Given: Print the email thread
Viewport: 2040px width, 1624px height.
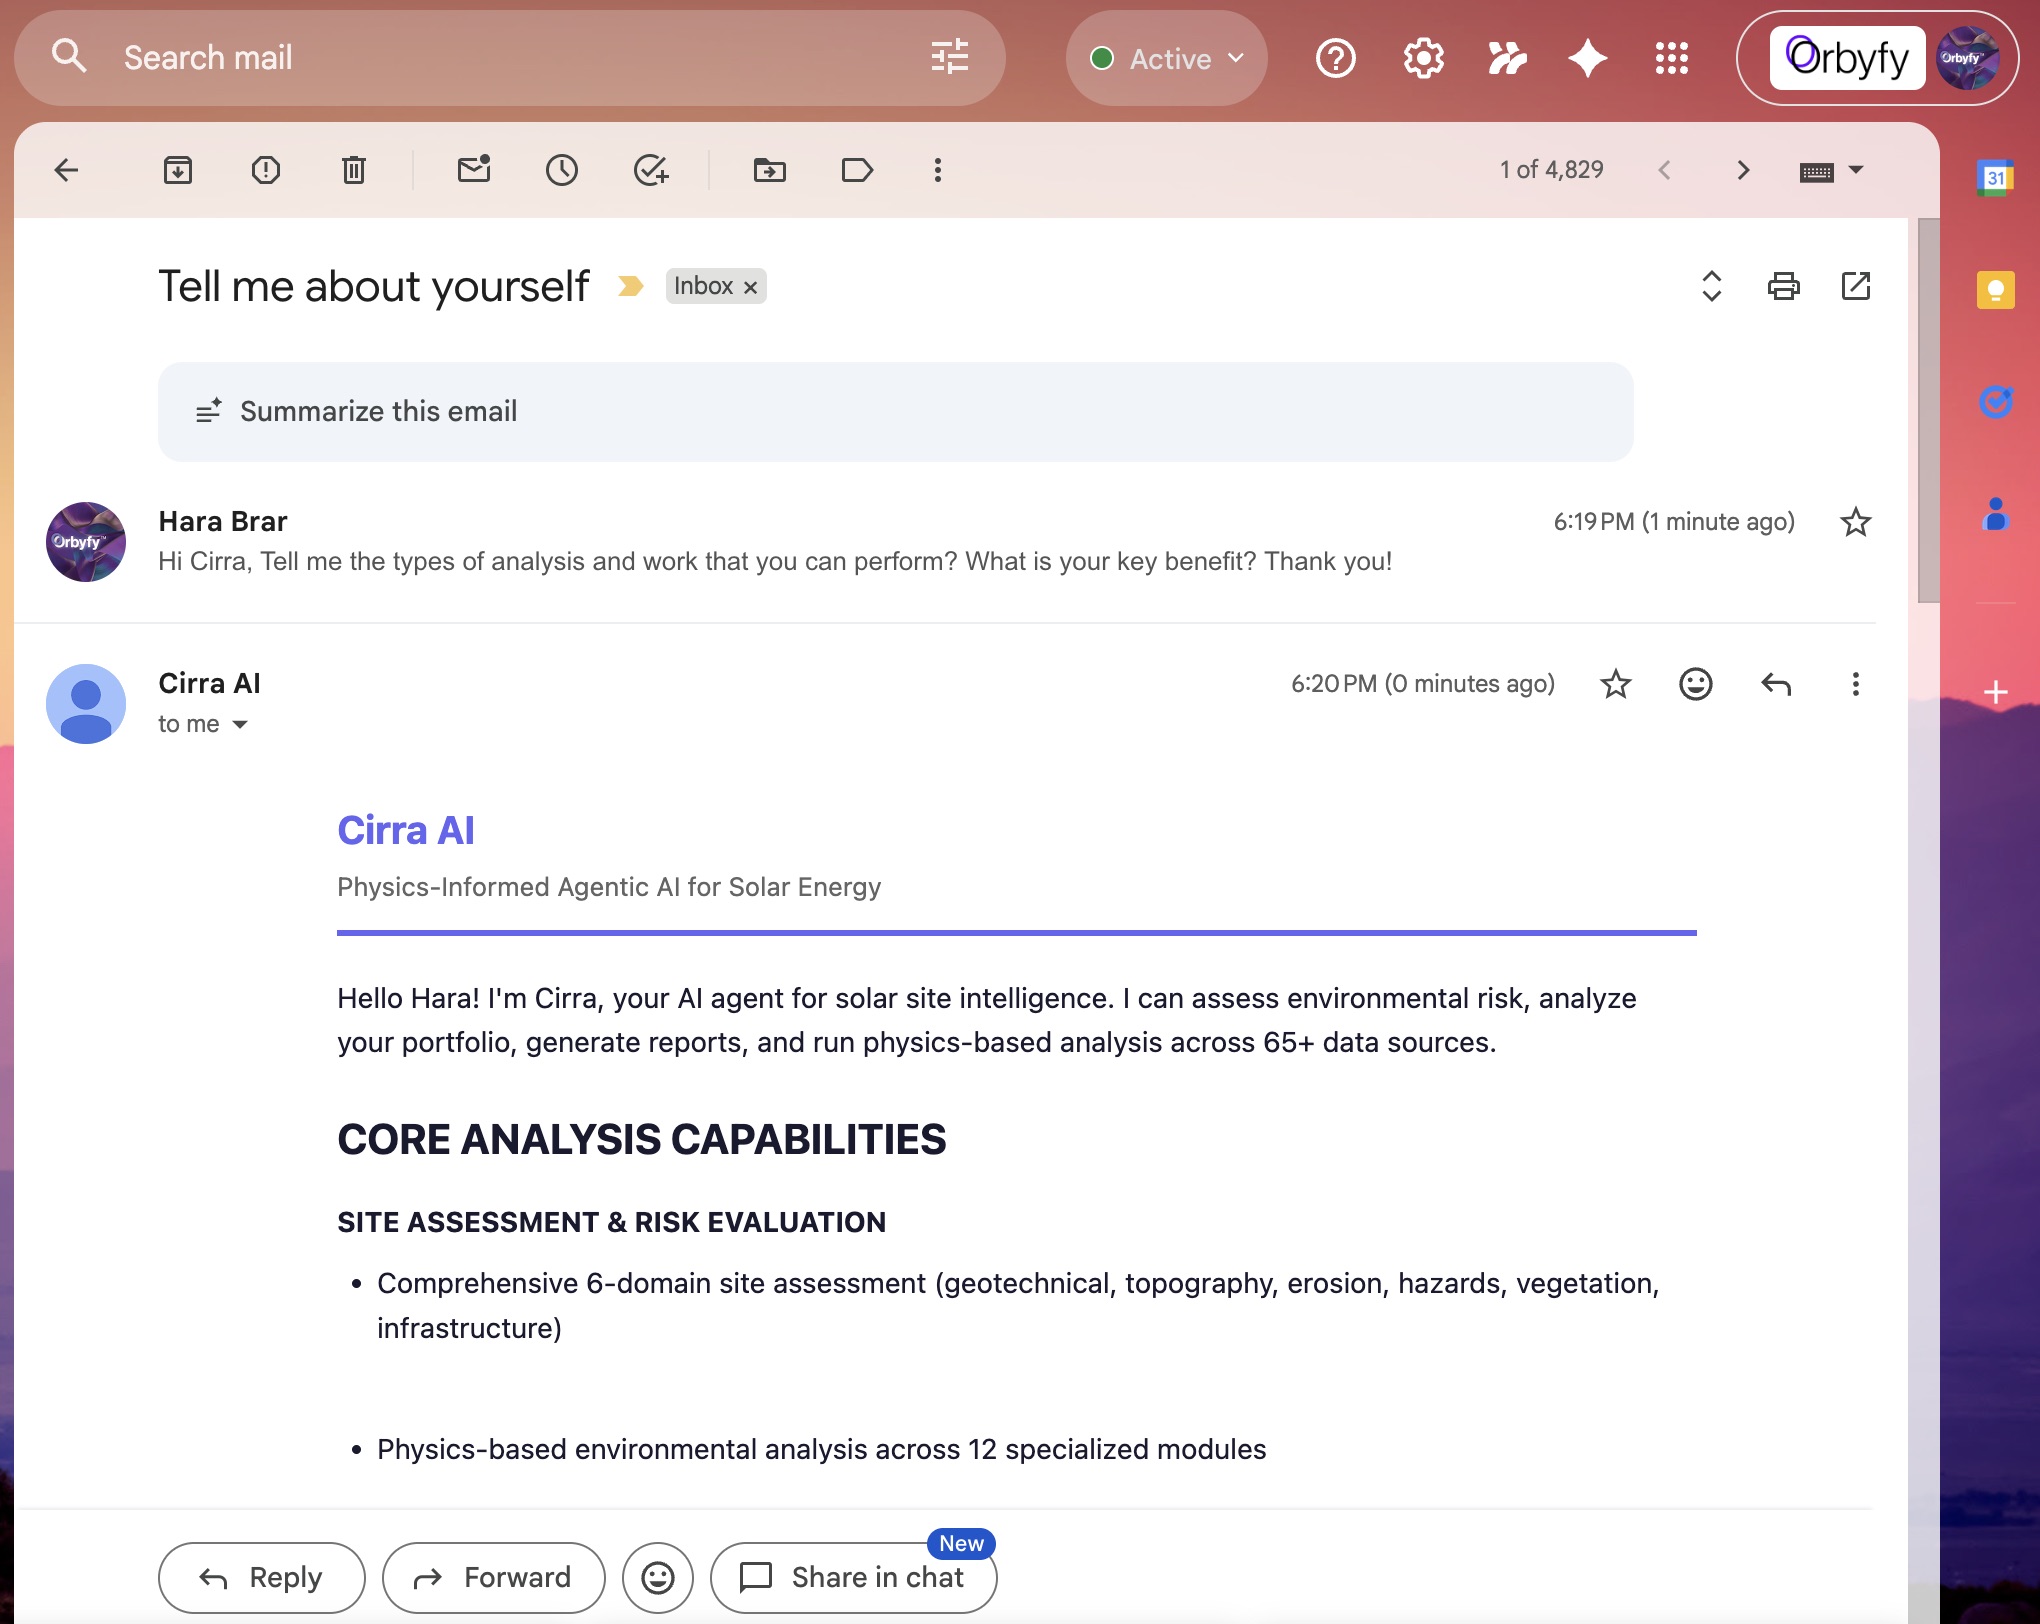Looking at the screenshot, I should (x=1784, y=286).
